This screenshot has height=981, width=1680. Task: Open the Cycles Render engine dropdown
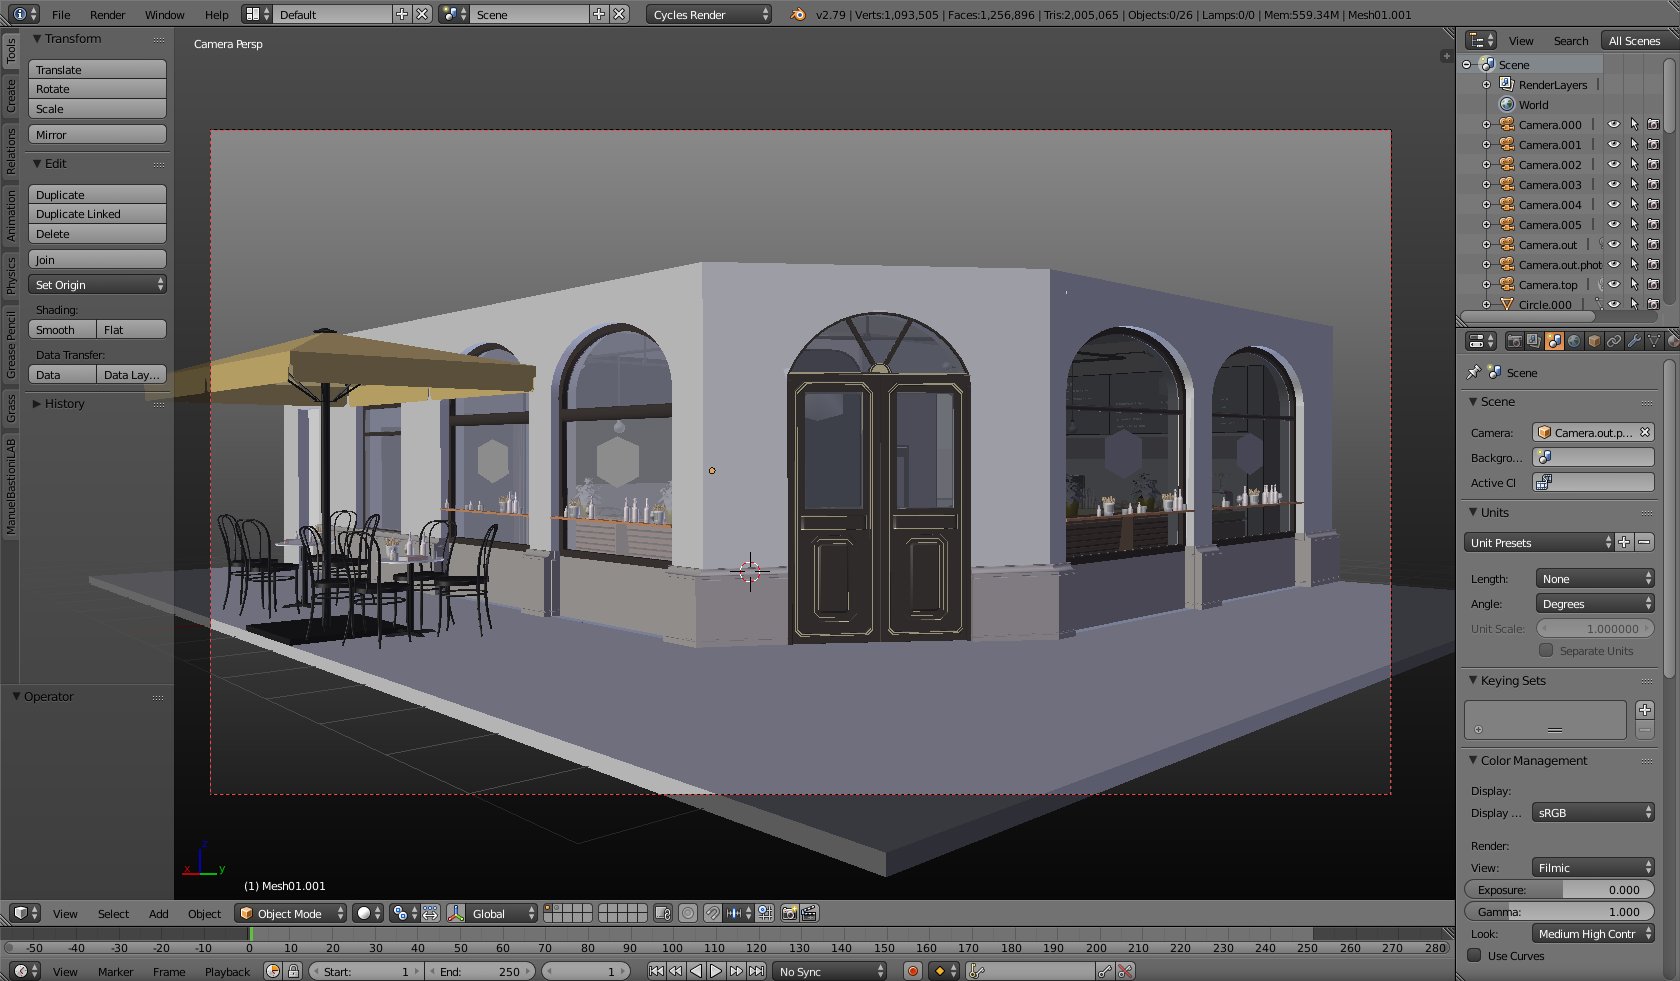(x=709, y=14)
